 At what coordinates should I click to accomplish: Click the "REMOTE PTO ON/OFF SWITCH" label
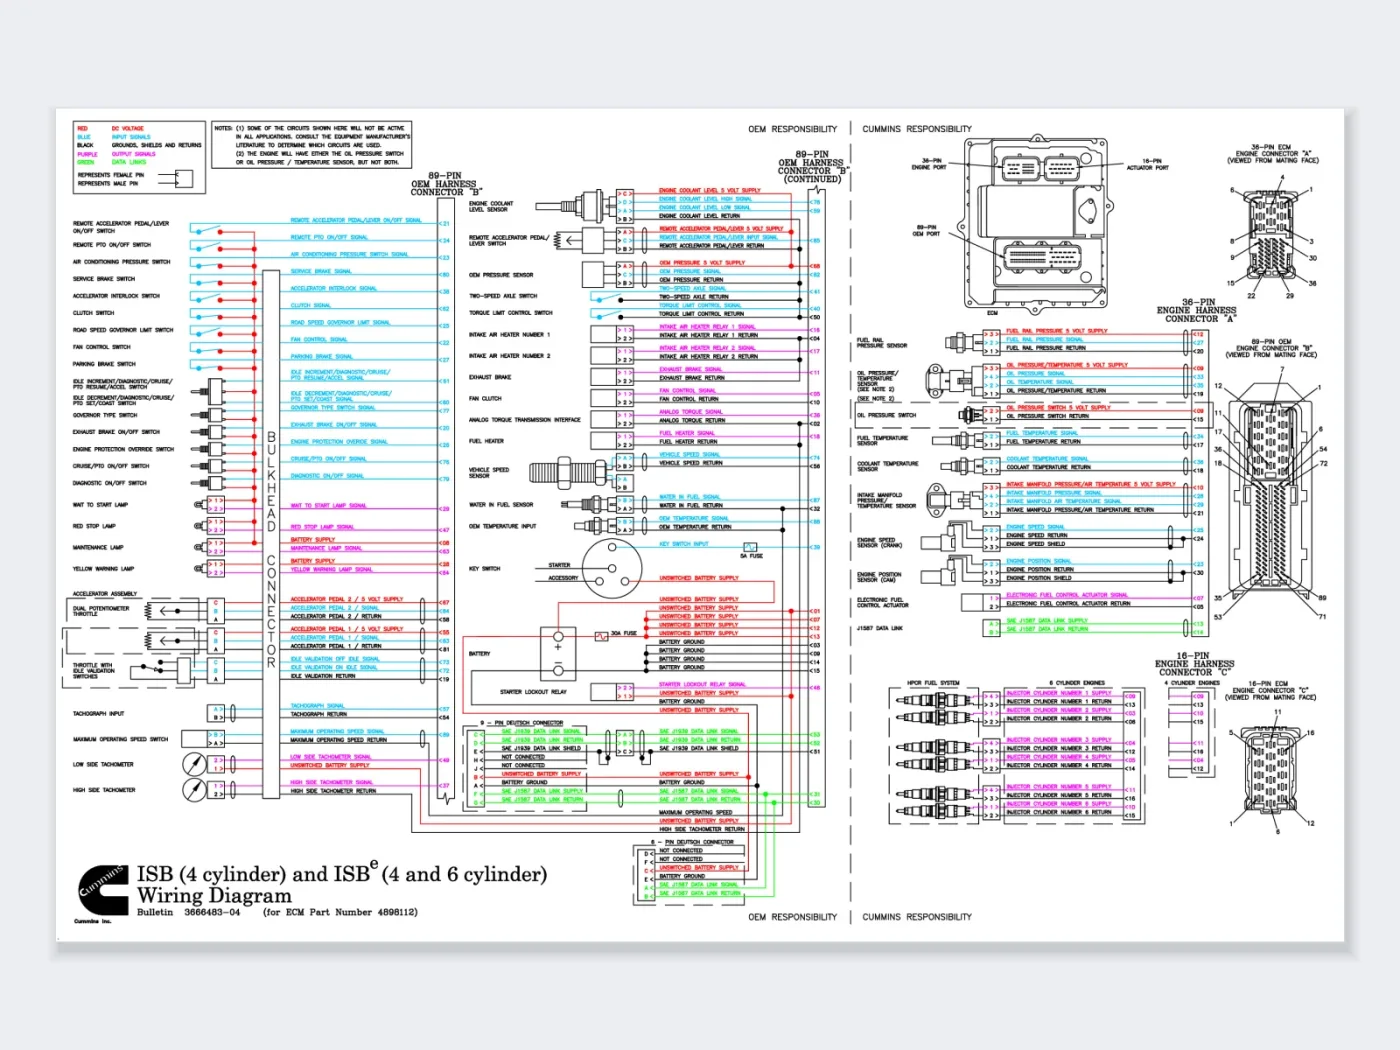113,245
